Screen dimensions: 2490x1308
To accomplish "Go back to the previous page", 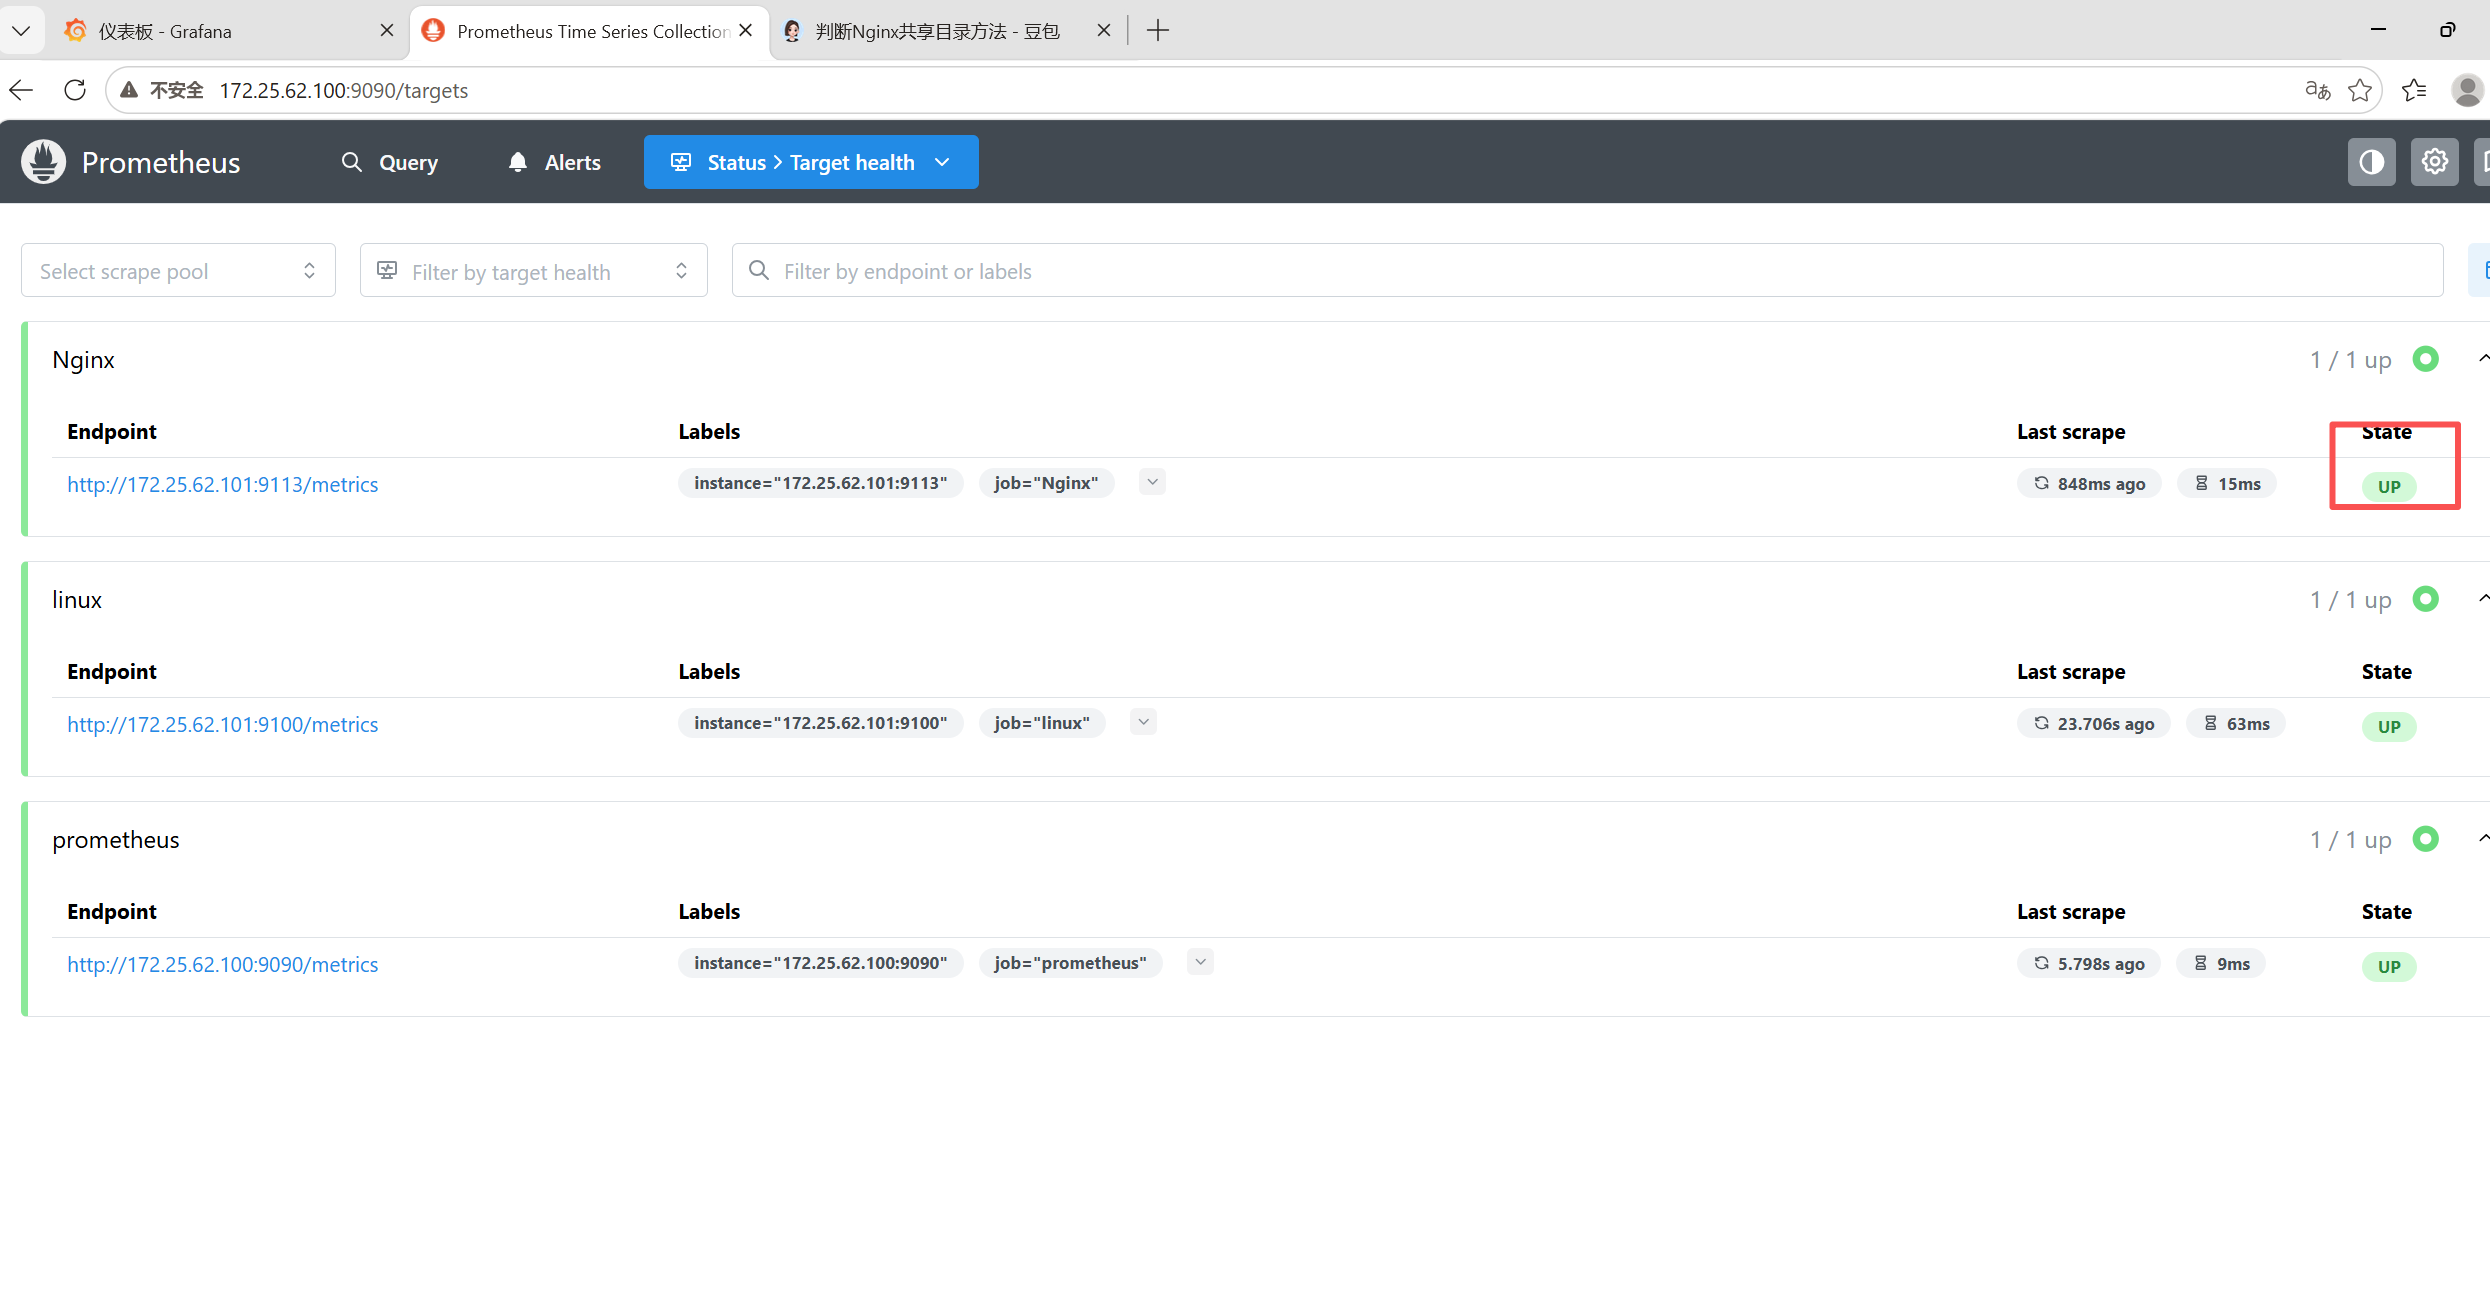I will coord(21,90).
